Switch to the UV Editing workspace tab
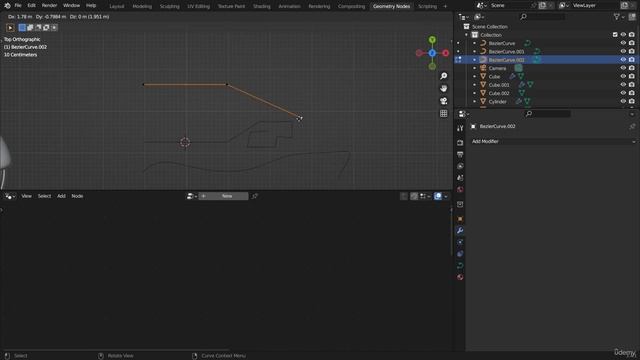Image resolution: width=640 pixels, height=360 pixels. (x=198, y=6)
